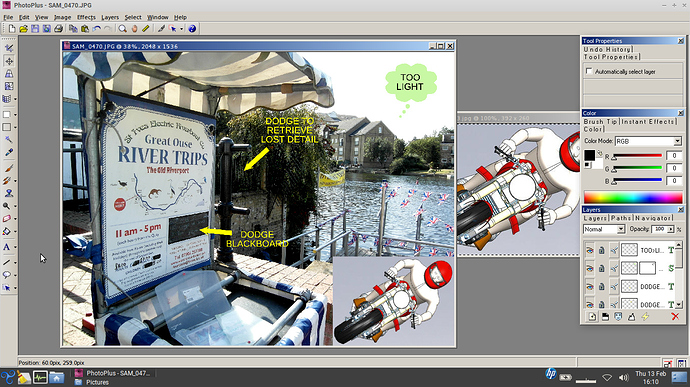
Task: Switch to the Navigator tab
Action: click(x=653, y=218)
